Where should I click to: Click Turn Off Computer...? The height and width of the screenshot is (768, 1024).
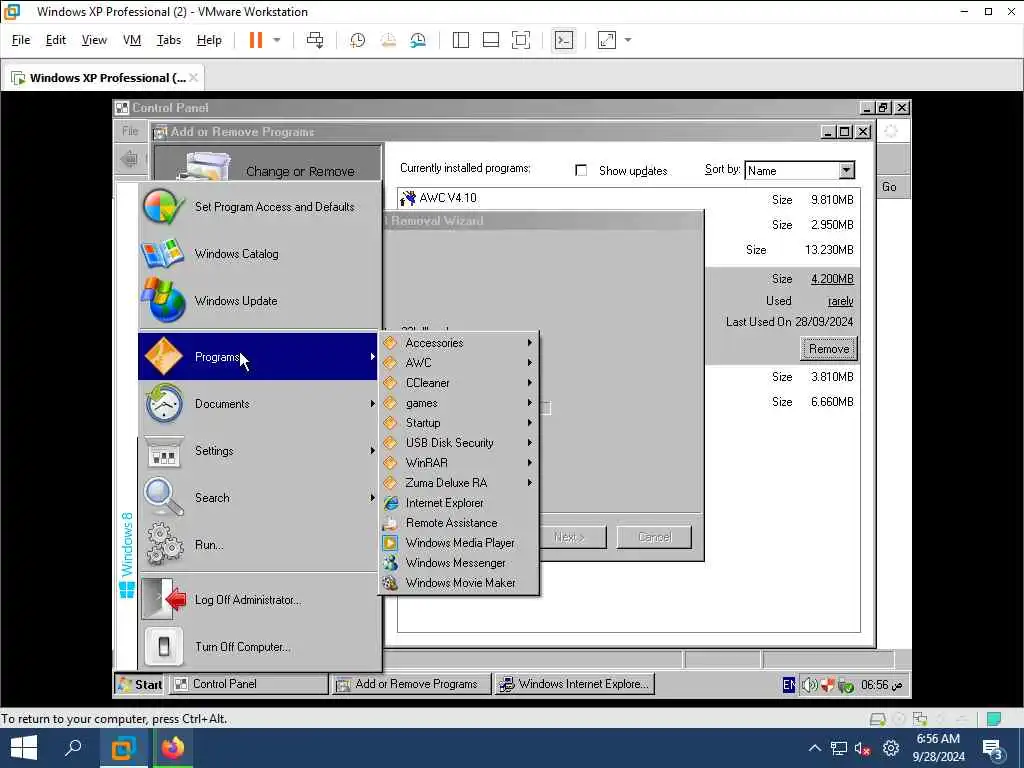tap(258, 647)
